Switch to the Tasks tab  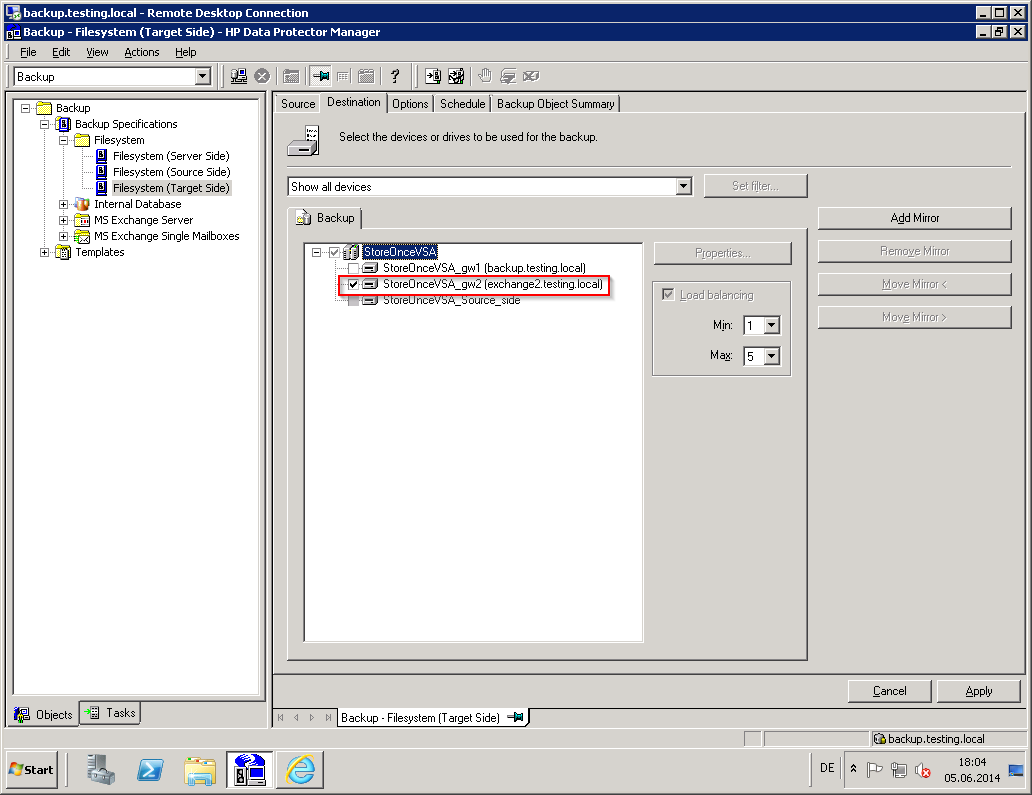111,713
